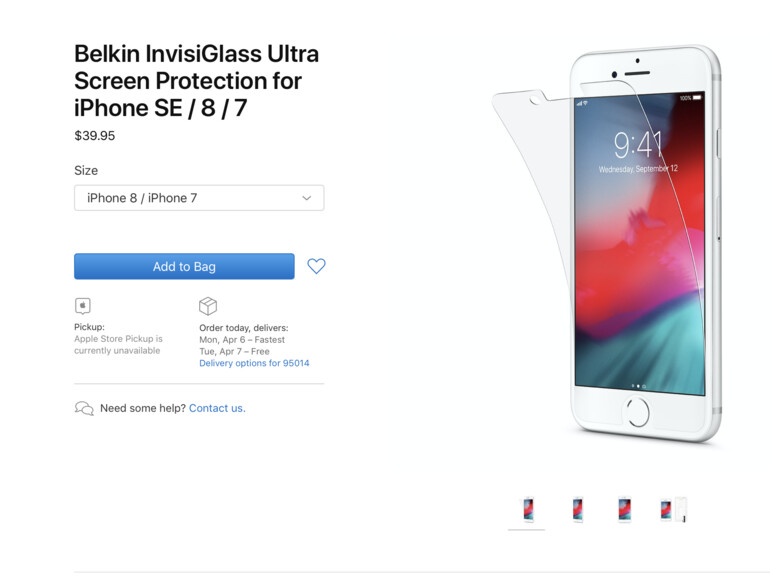The image size is (770, 578).
Task: Click the large iPhone product image
Action: (x=607, y=244)
